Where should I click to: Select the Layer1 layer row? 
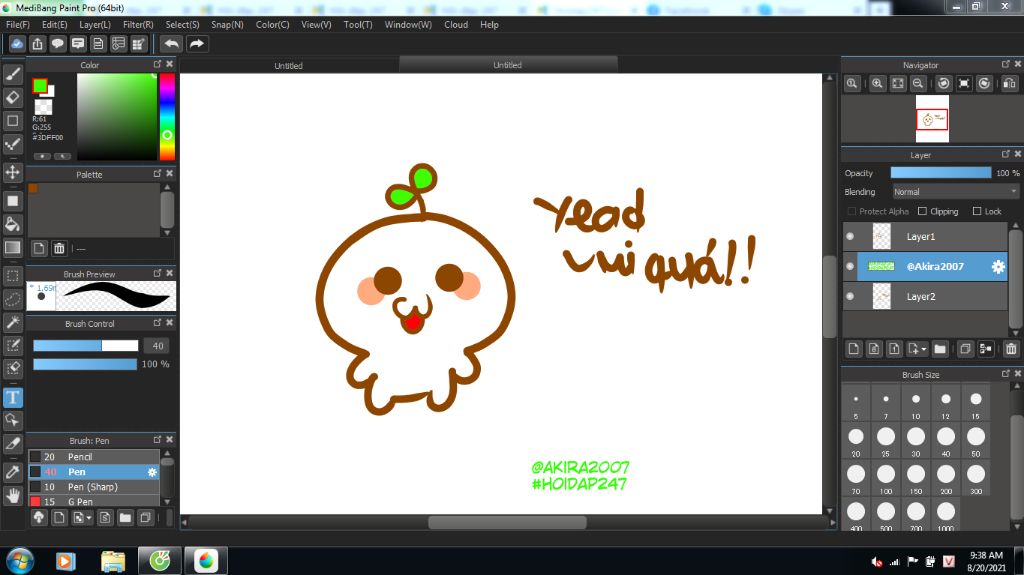(x=925, y=237)
